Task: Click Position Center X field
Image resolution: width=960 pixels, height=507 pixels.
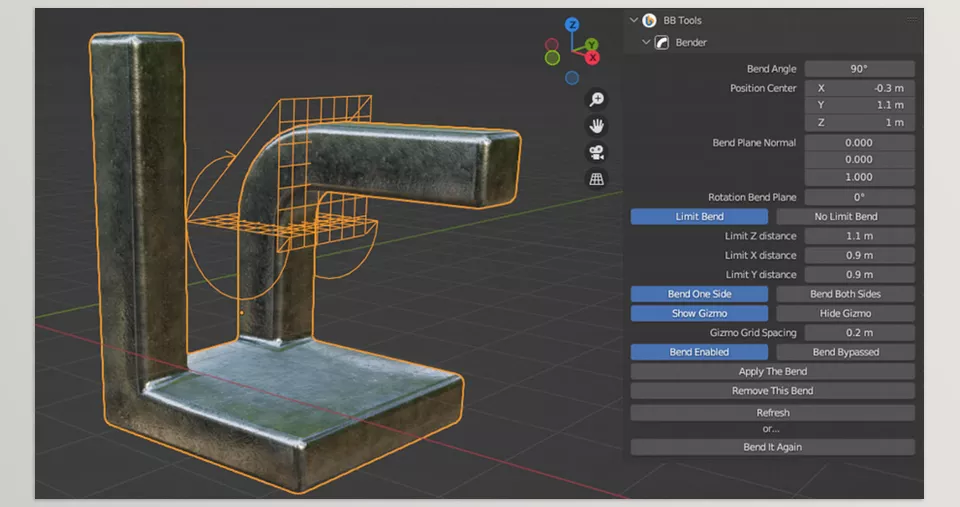Action: pyautogui.click(x=860, y=88)
